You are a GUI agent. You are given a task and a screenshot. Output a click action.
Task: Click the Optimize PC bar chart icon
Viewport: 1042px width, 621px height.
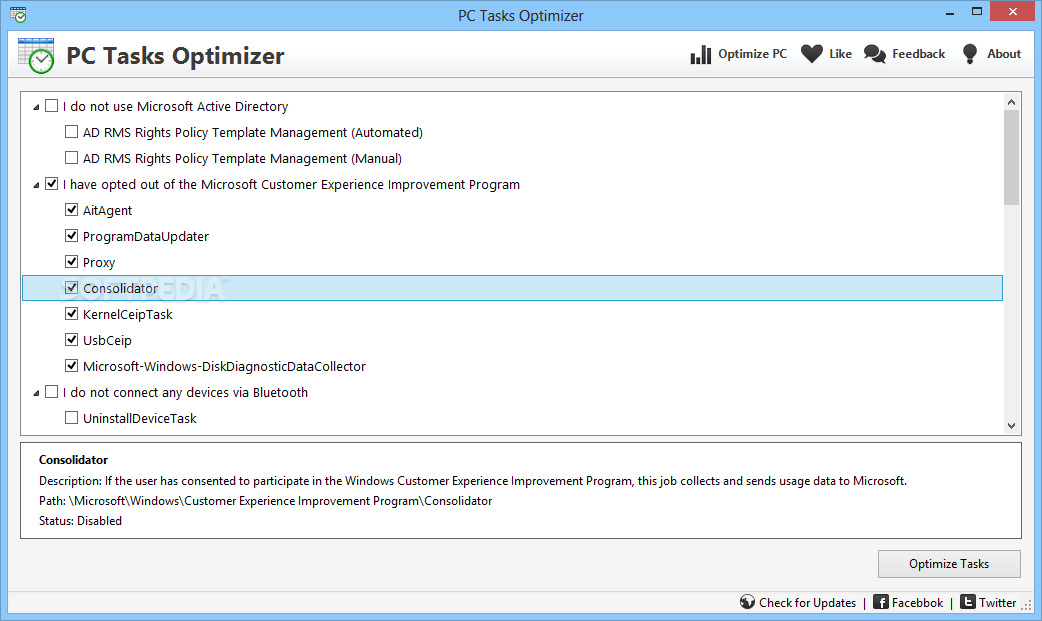tap(700, 55)
